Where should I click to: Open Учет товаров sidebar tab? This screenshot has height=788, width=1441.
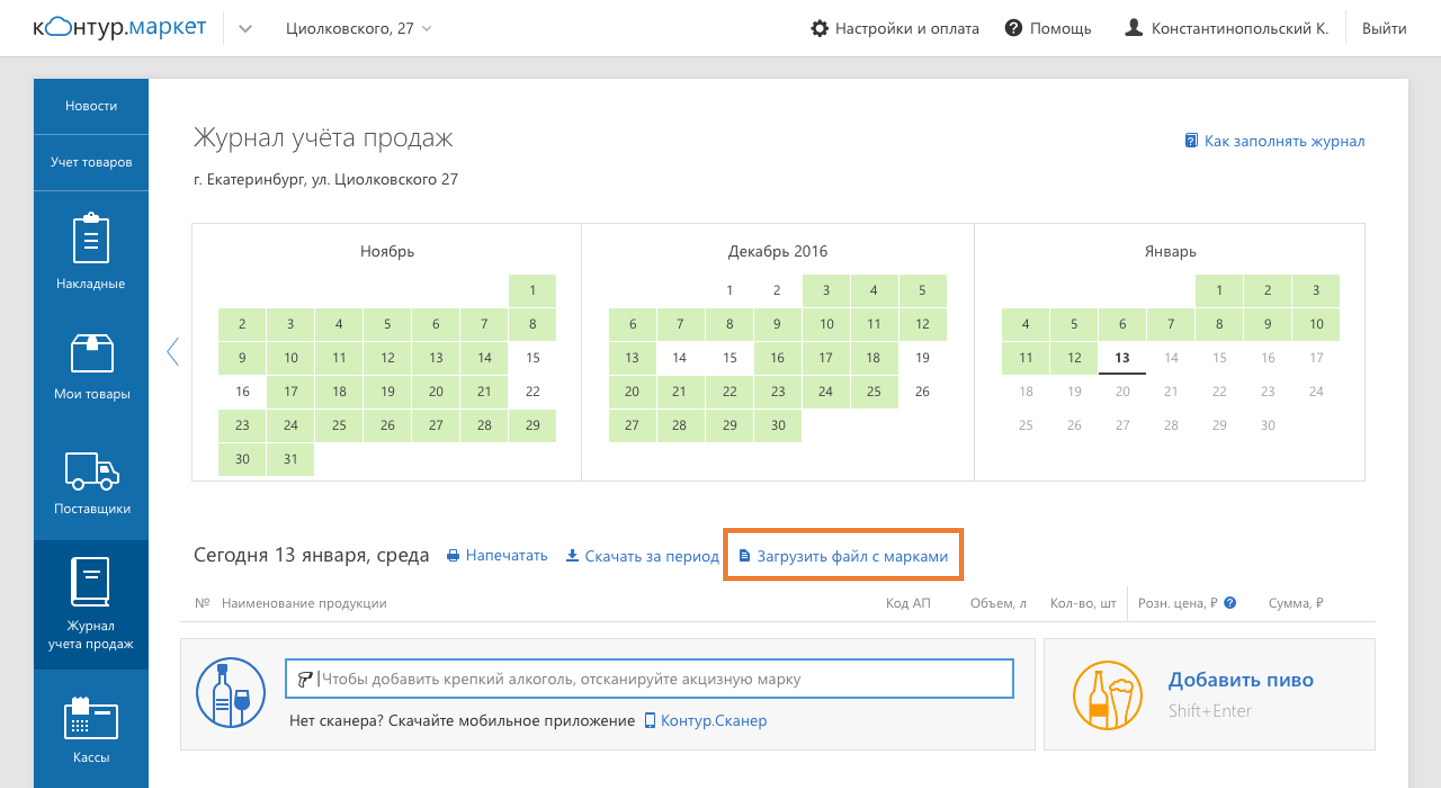[91, 162]
